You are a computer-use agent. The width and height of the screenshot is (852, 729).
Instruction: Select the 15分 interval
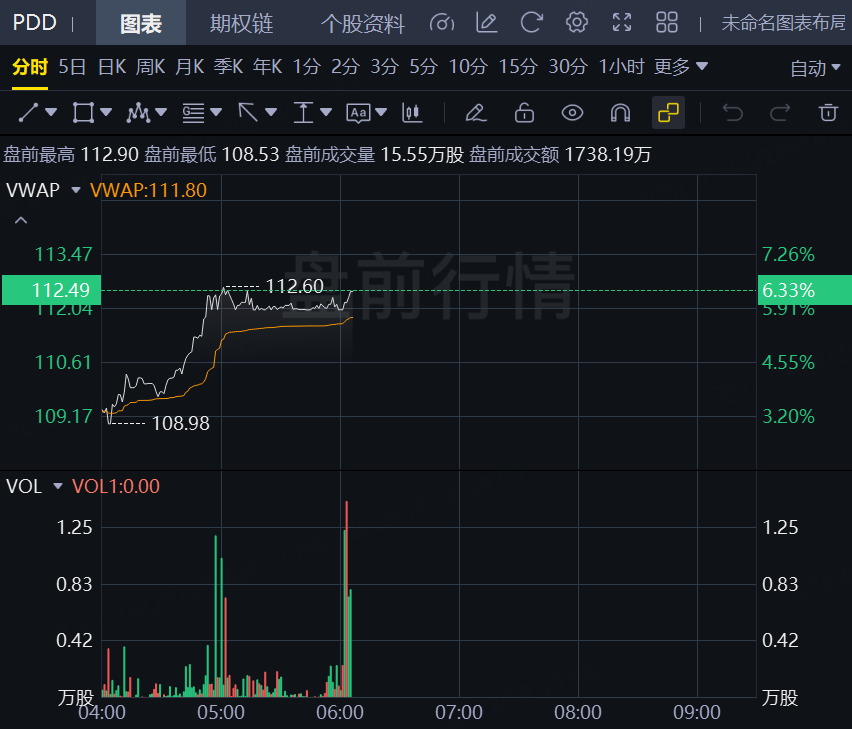(x=518, y=67)
